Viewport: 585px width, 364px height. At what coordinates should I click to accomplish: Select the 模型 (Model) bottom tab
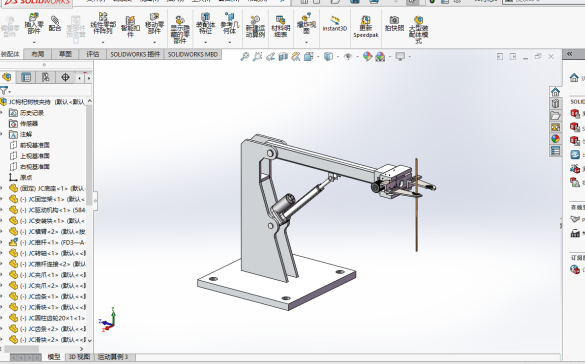pos(54,357)
